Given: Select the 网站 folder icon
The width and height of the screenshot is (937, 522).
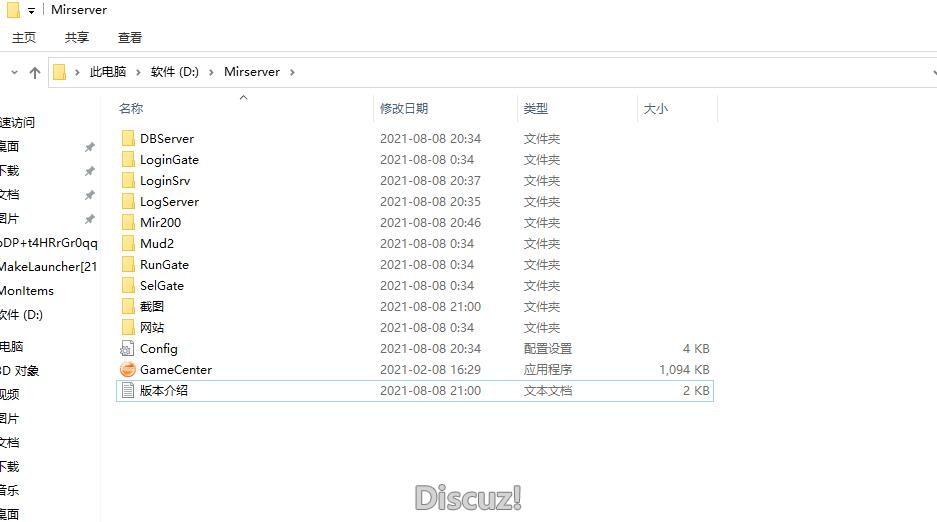Looking at the screenshot, I should 128,327.
